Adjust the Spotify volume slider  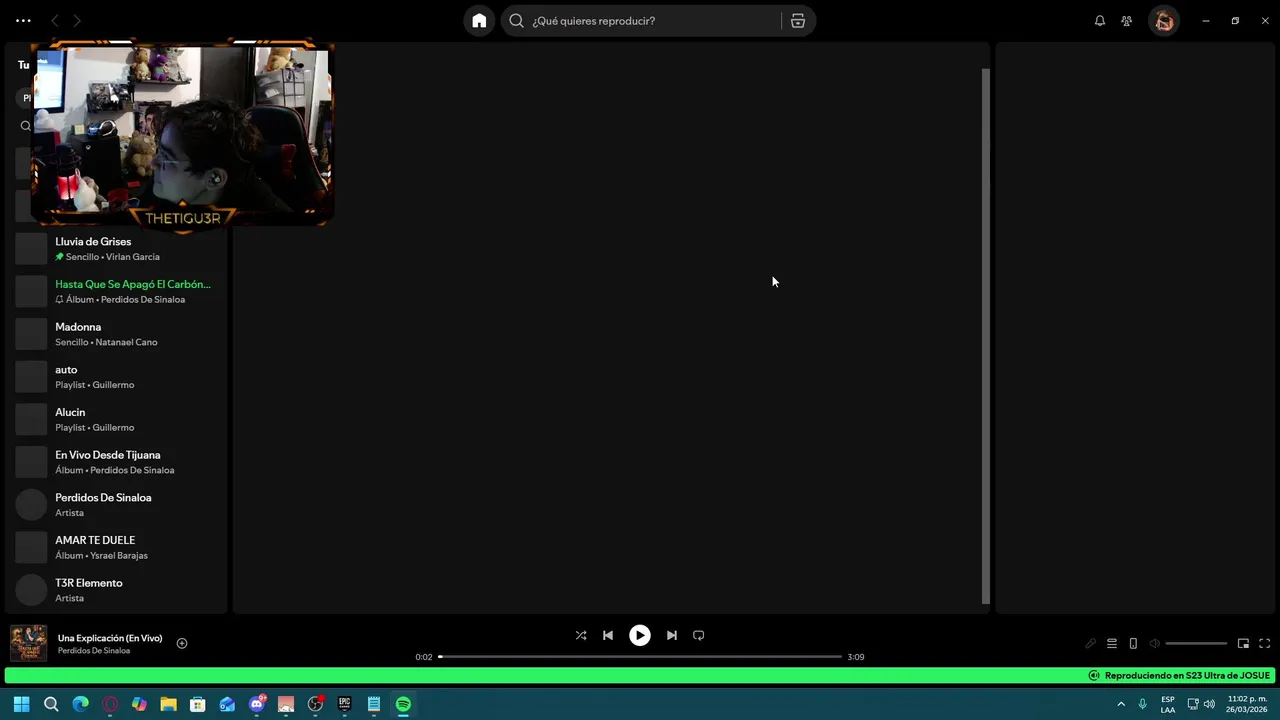[1196, 644]
